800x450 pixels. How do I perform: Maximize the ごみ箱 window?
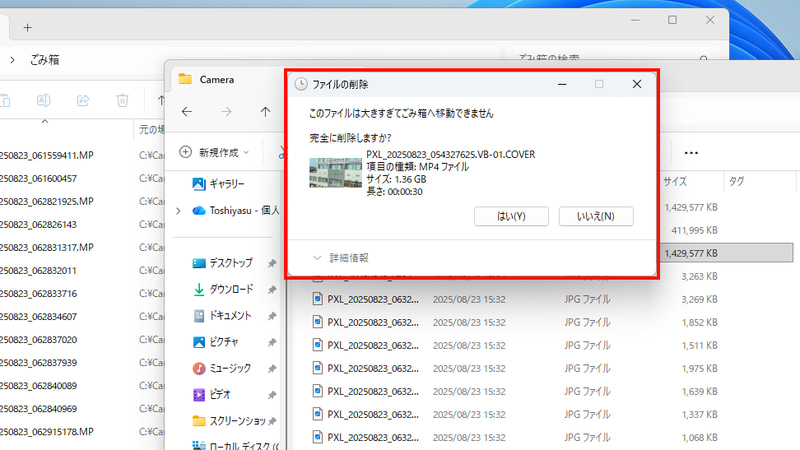click(x=672, y=20)
